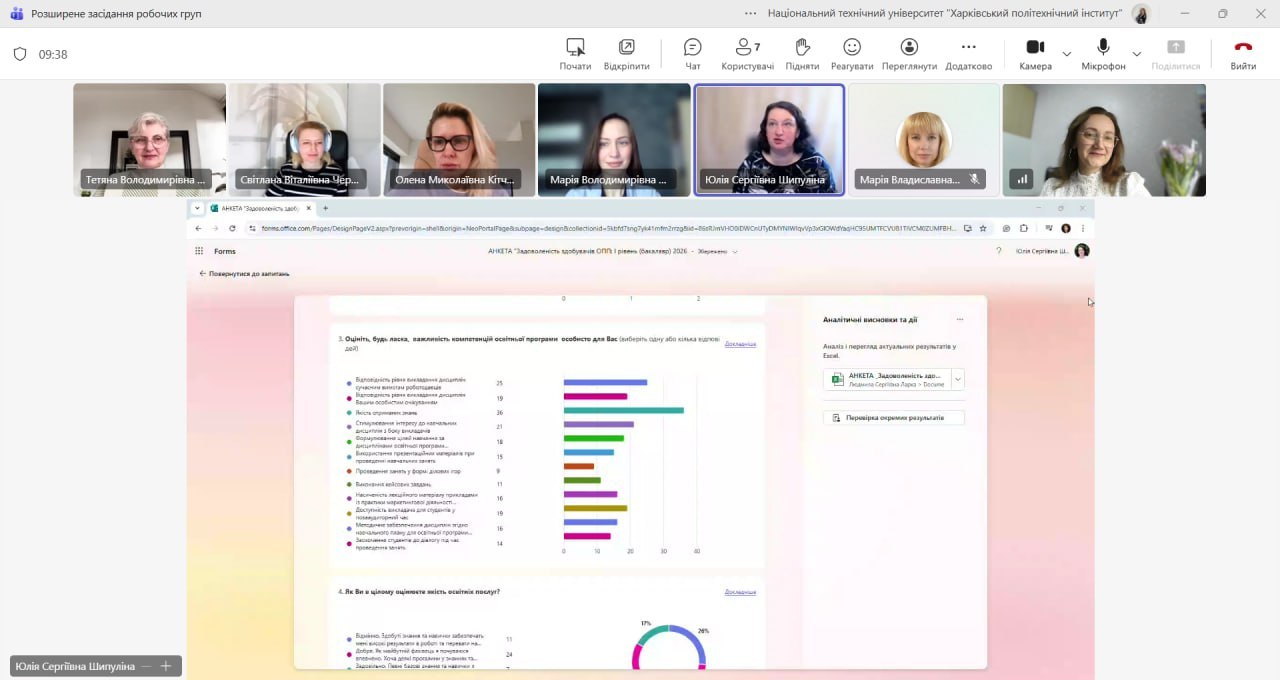Open the АНКЕТА Excel results file
1280x680 pixels.
[x=887, y=379]
